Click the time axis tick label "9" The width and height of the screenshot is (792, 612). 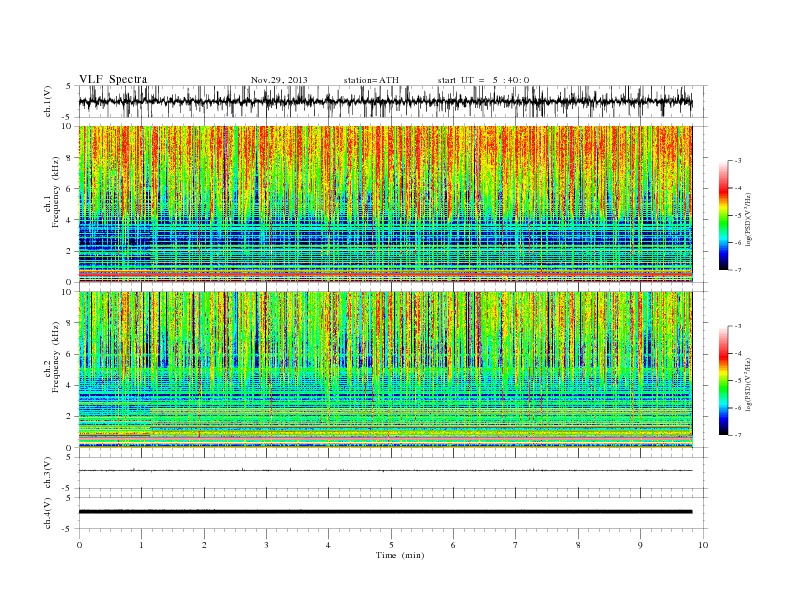640,545
